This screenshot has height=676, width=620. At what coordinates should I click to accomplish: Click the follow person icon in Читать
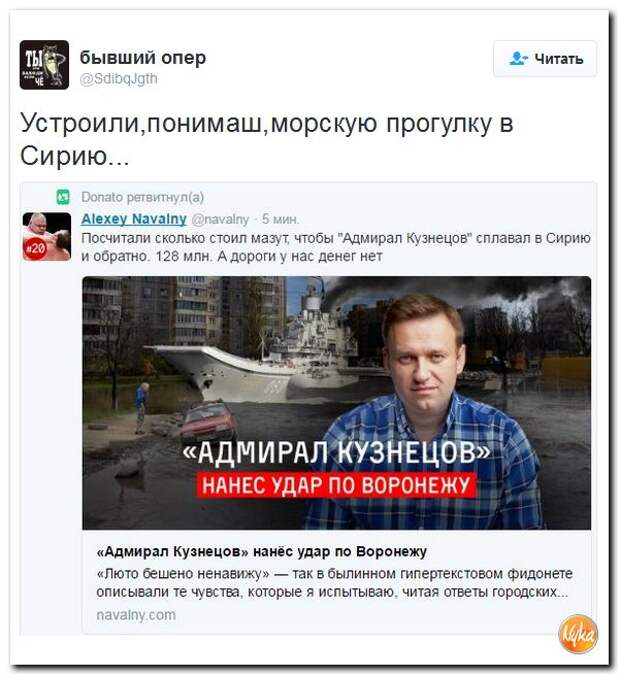point(518,59)
